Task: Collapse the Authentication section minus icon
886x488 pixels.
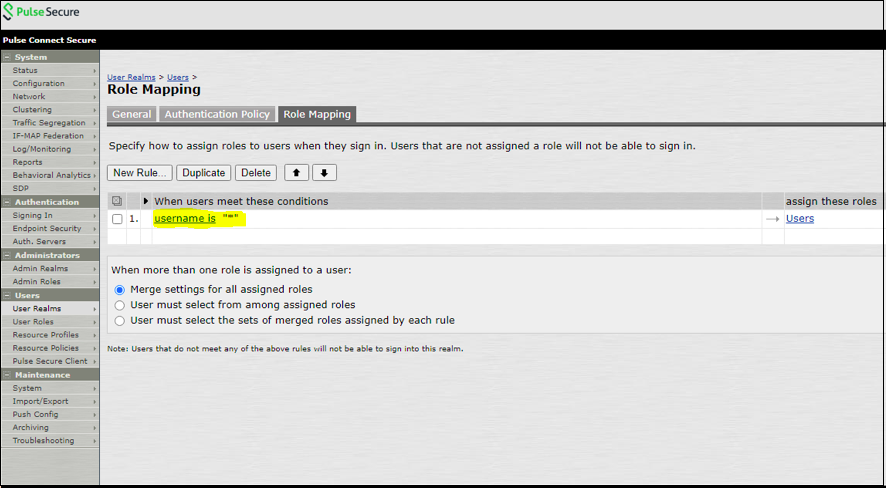Action: [x=7, y=202]
